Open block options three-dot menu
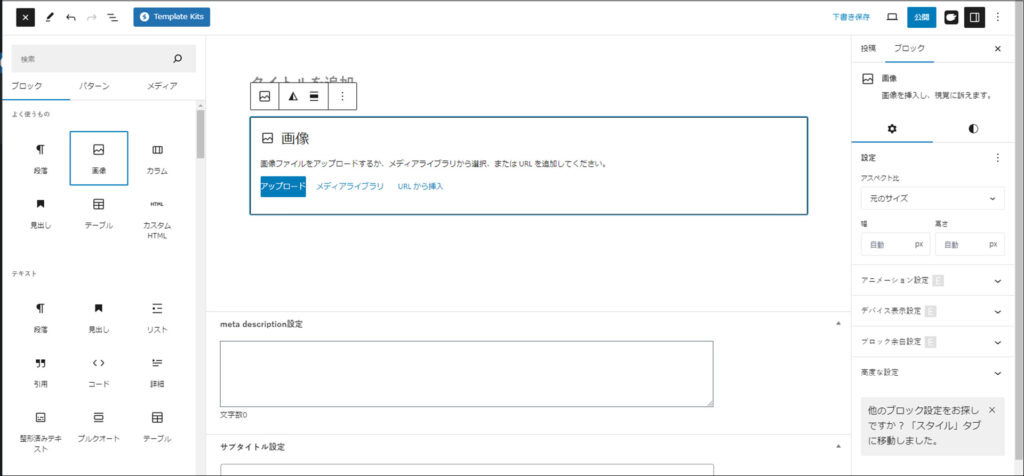Viewport: 1024px width, 476px height. (342, 96)
